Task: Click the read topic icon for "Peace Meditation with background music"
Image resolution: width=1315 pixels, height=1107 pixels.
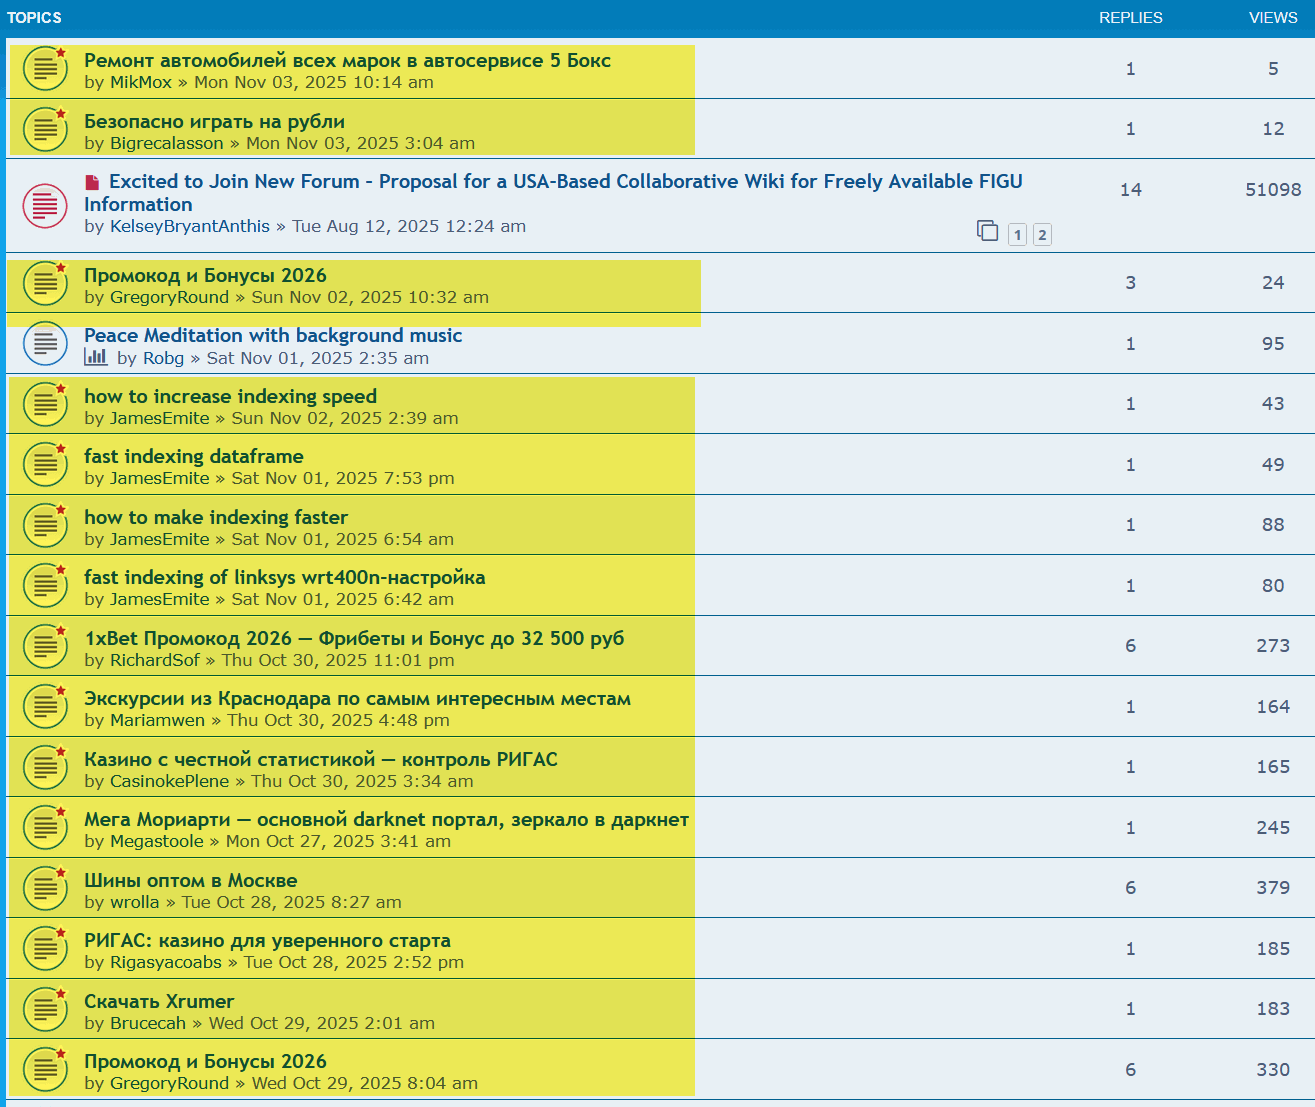Action: [x=45, y=343]
